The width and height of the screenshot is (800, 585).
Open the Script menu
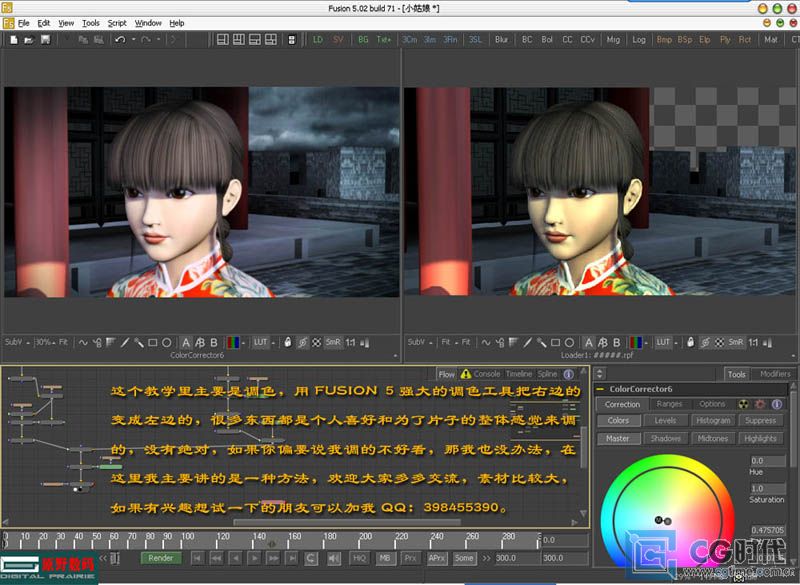coord(117,23)
